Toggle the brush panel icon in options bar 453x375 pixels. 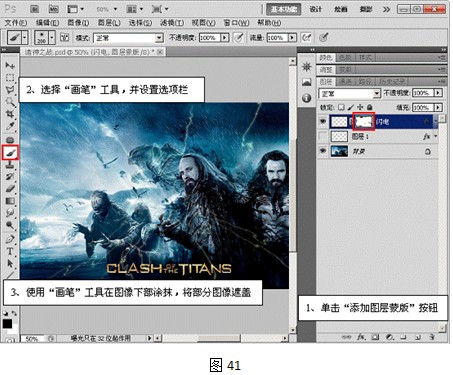(x=64, y=38)
